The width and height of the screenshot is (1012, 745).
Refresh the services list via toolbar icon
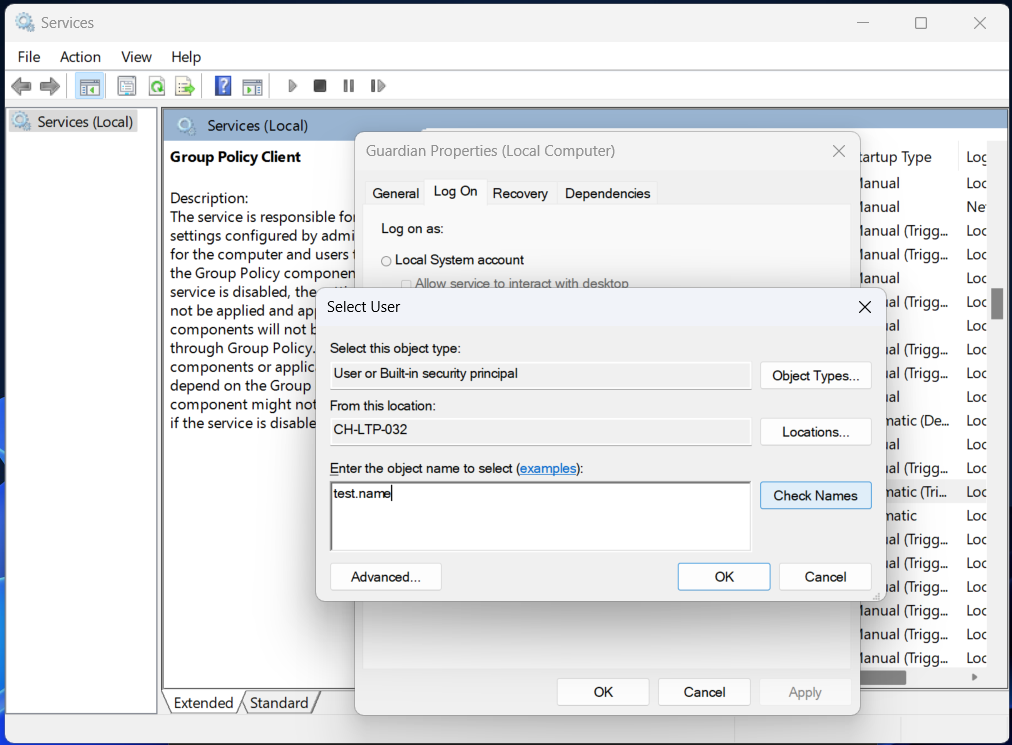[x=157, y=86]
